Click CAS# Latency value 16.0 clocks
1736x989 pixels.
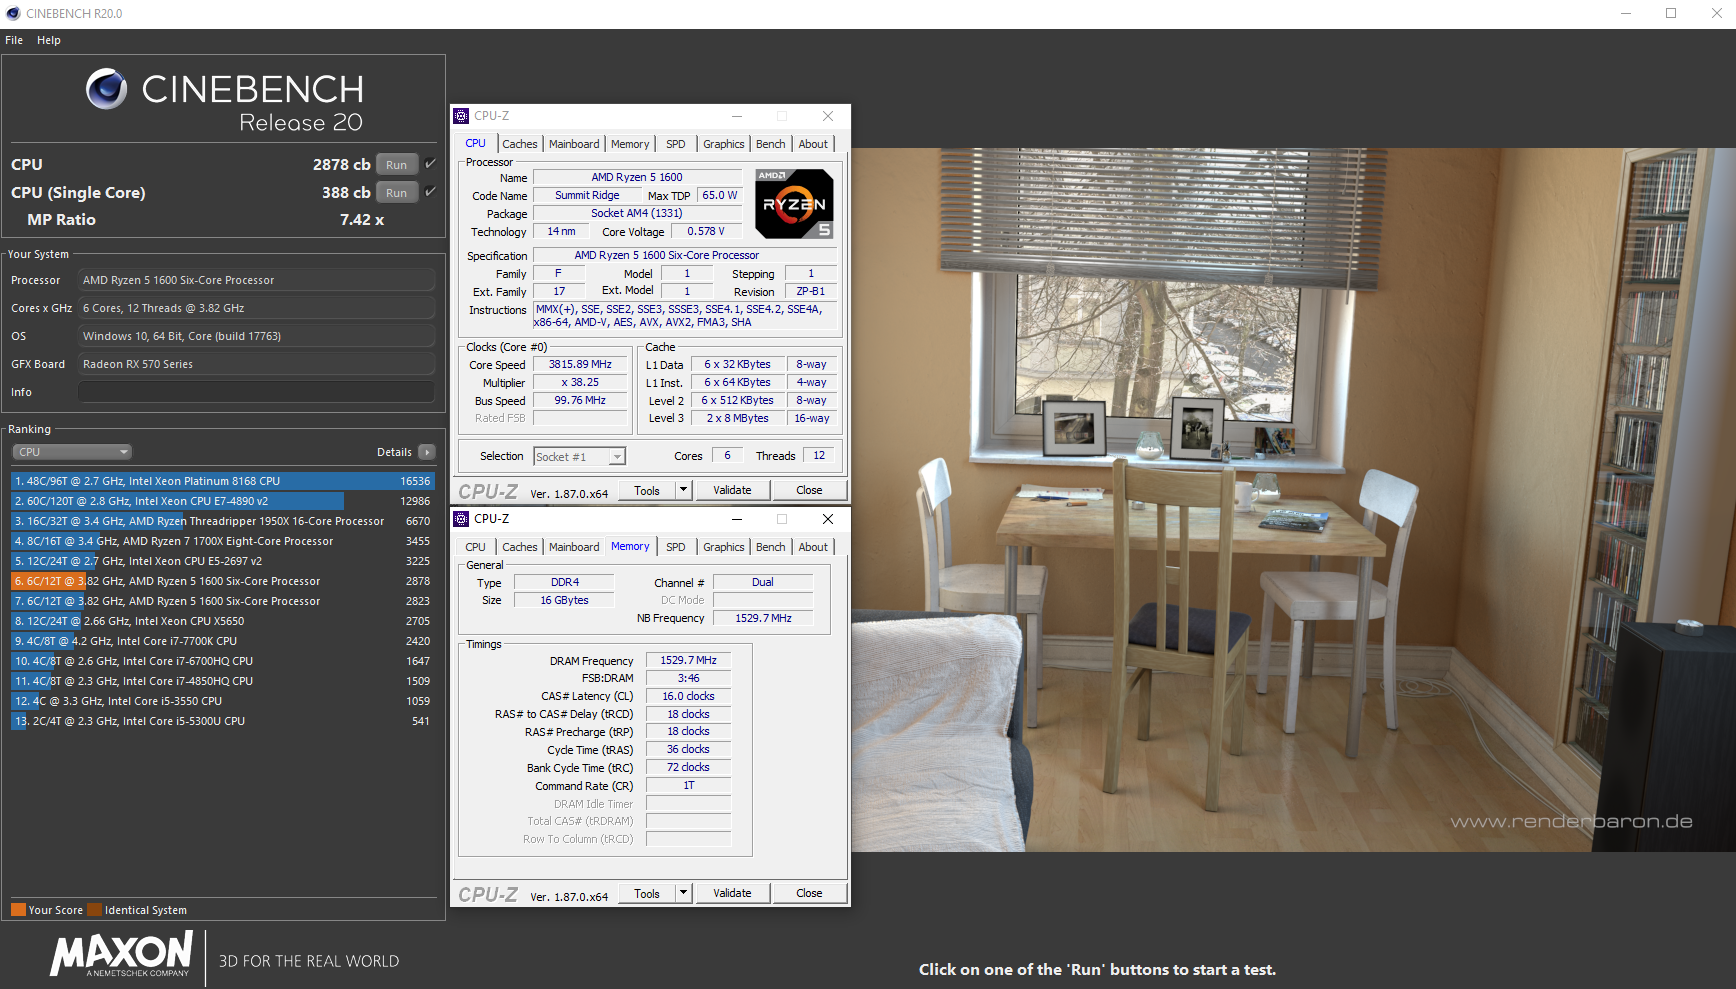[x=688, y=697]
